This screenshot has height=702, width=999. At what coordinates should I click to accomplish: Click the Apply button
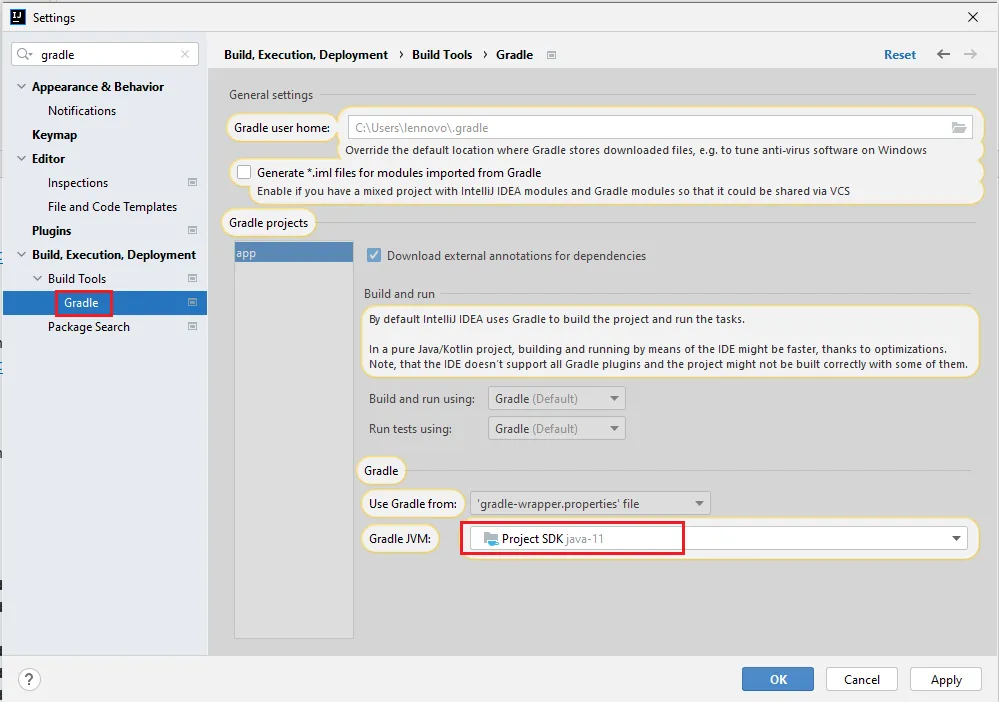[946, 679]
